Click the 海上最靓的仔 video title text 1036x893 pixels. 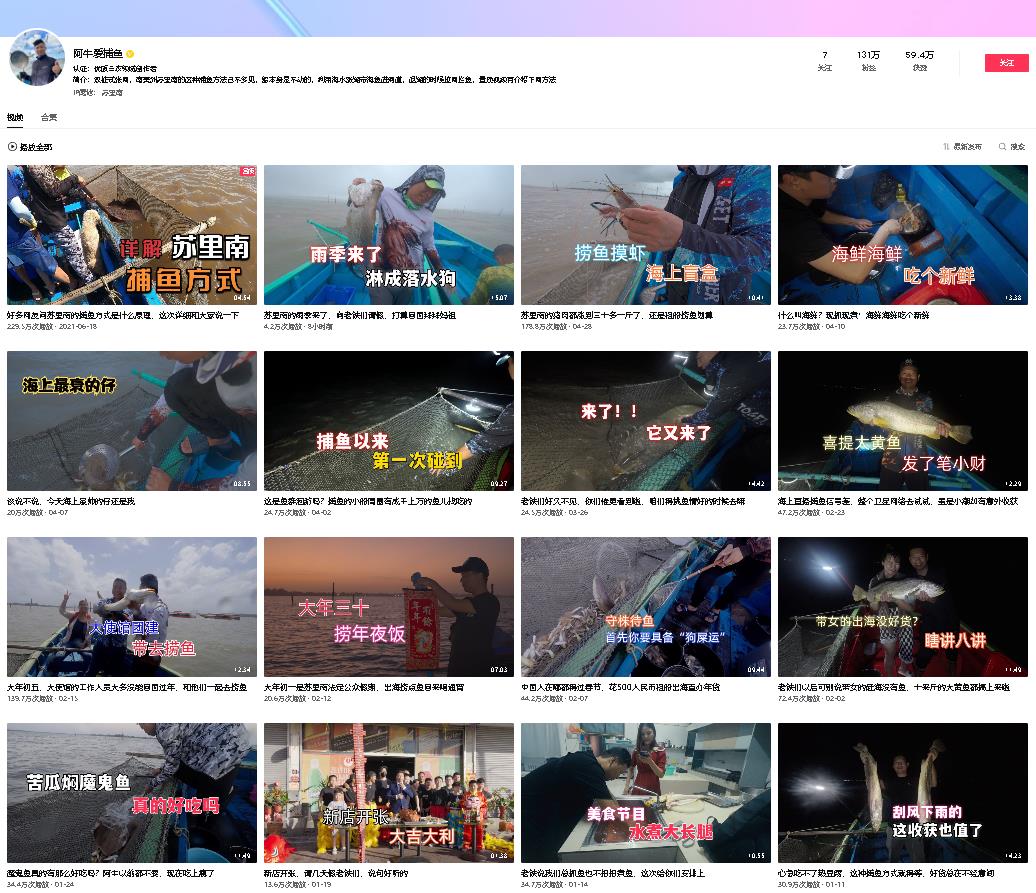(x=70, y=501)
